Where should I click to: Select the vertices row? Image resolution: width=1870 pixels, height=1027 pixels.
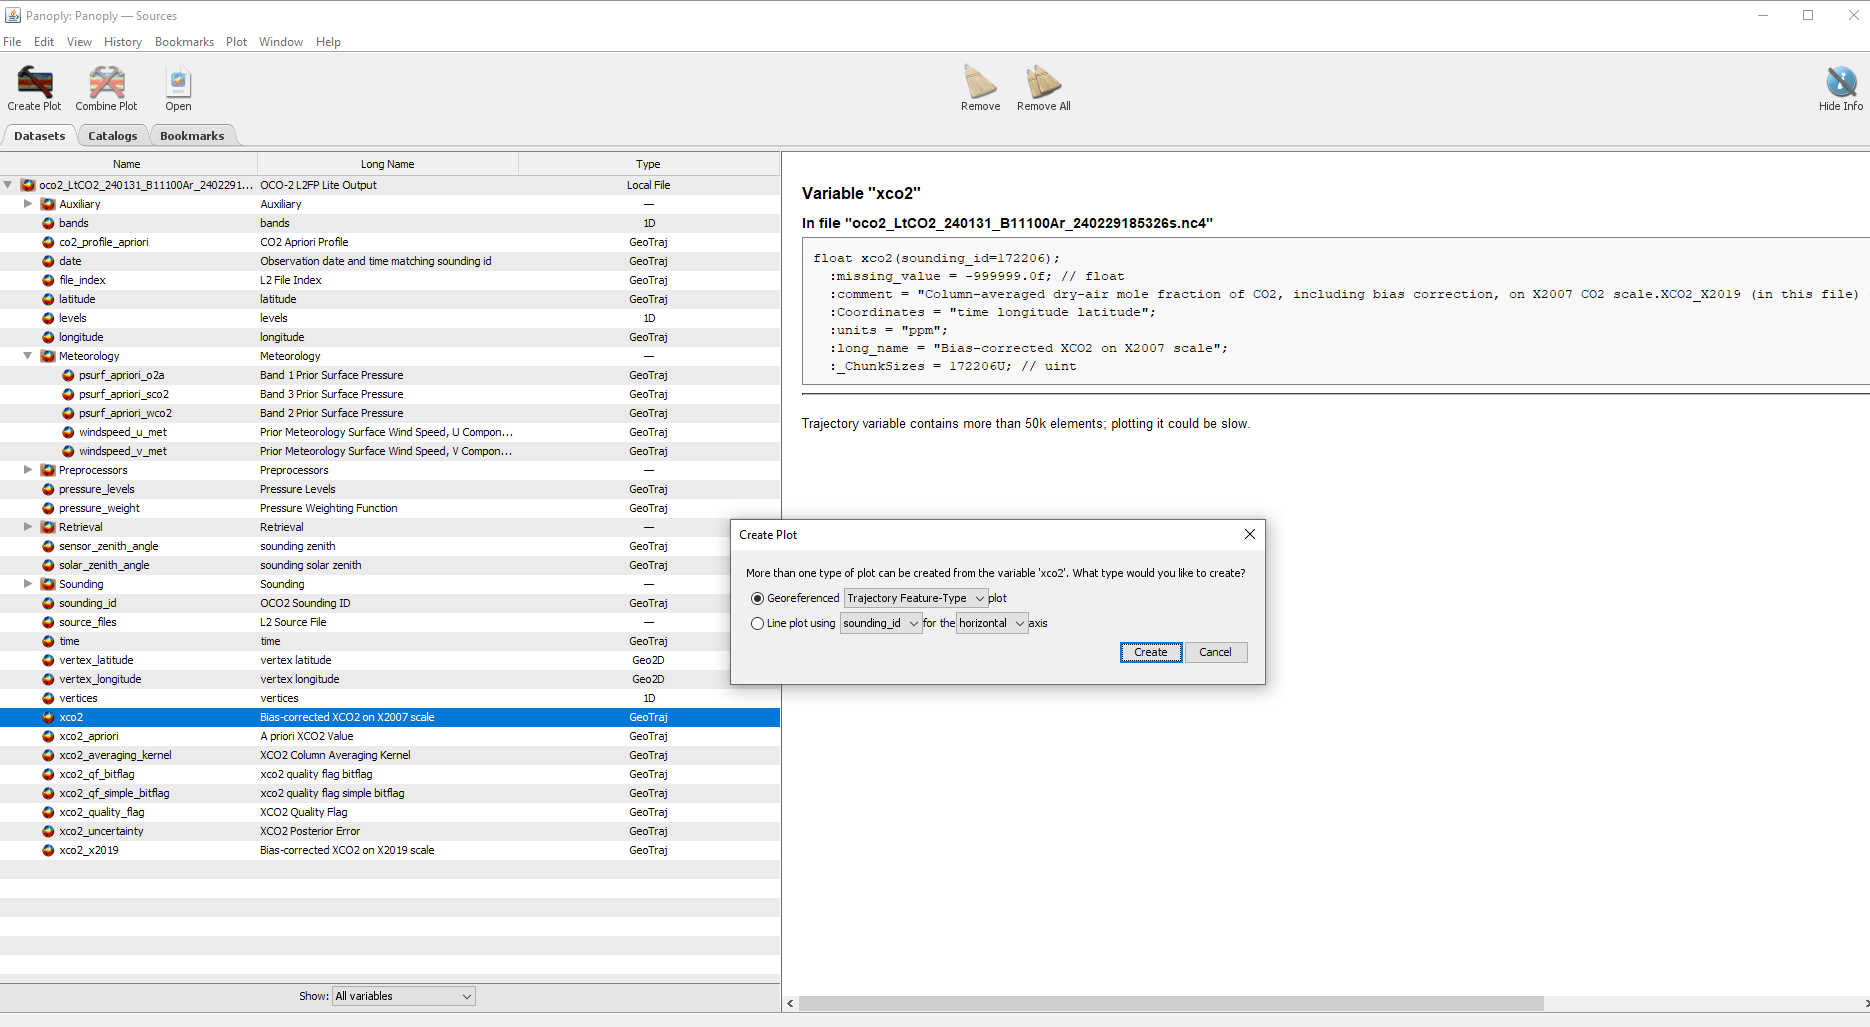390,698
